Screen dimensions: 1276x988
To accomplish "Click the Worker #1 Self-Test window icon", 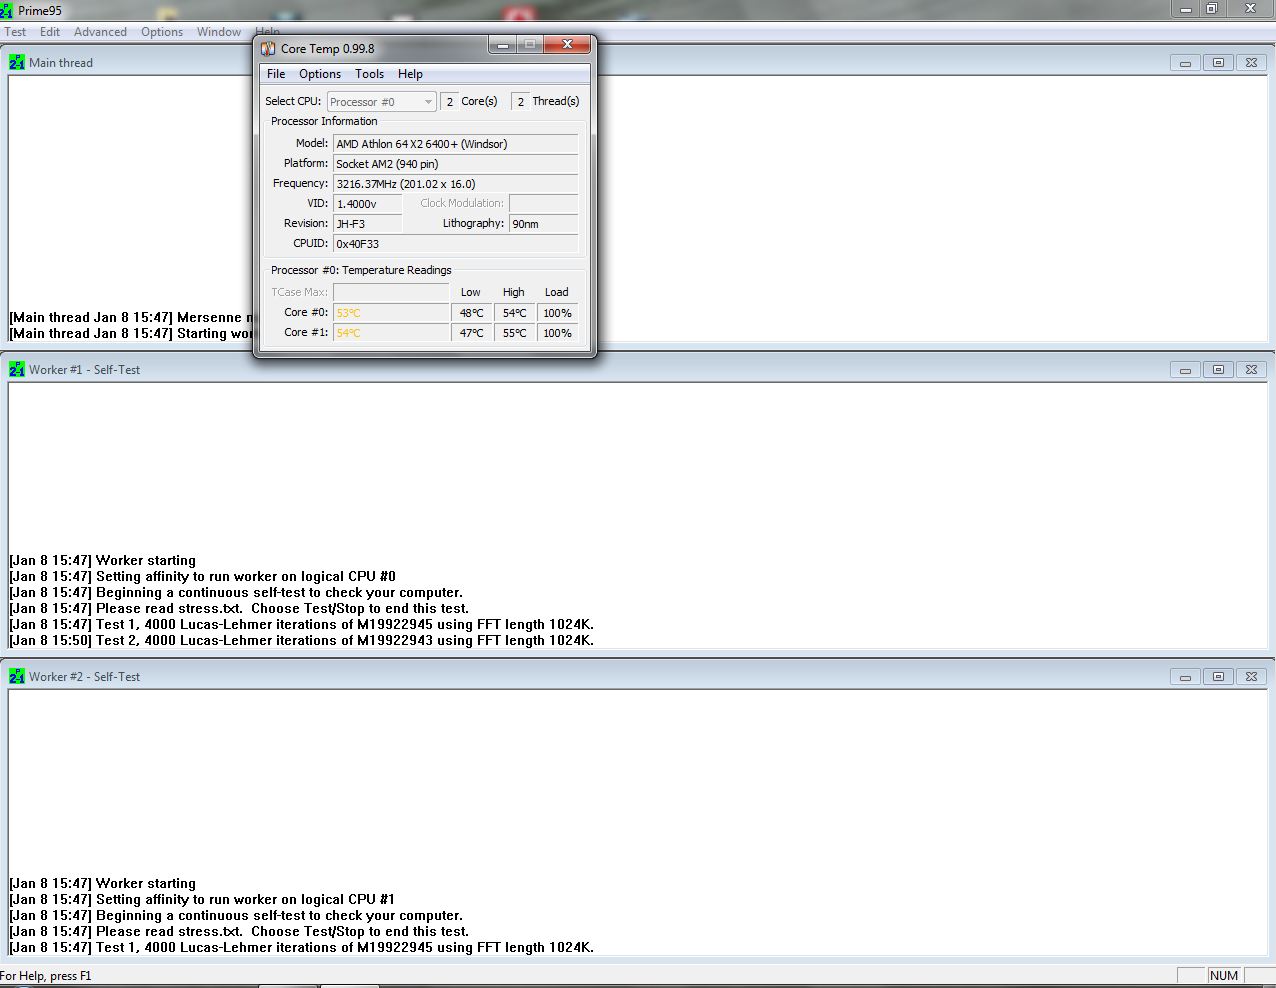I will pos(17,369).
